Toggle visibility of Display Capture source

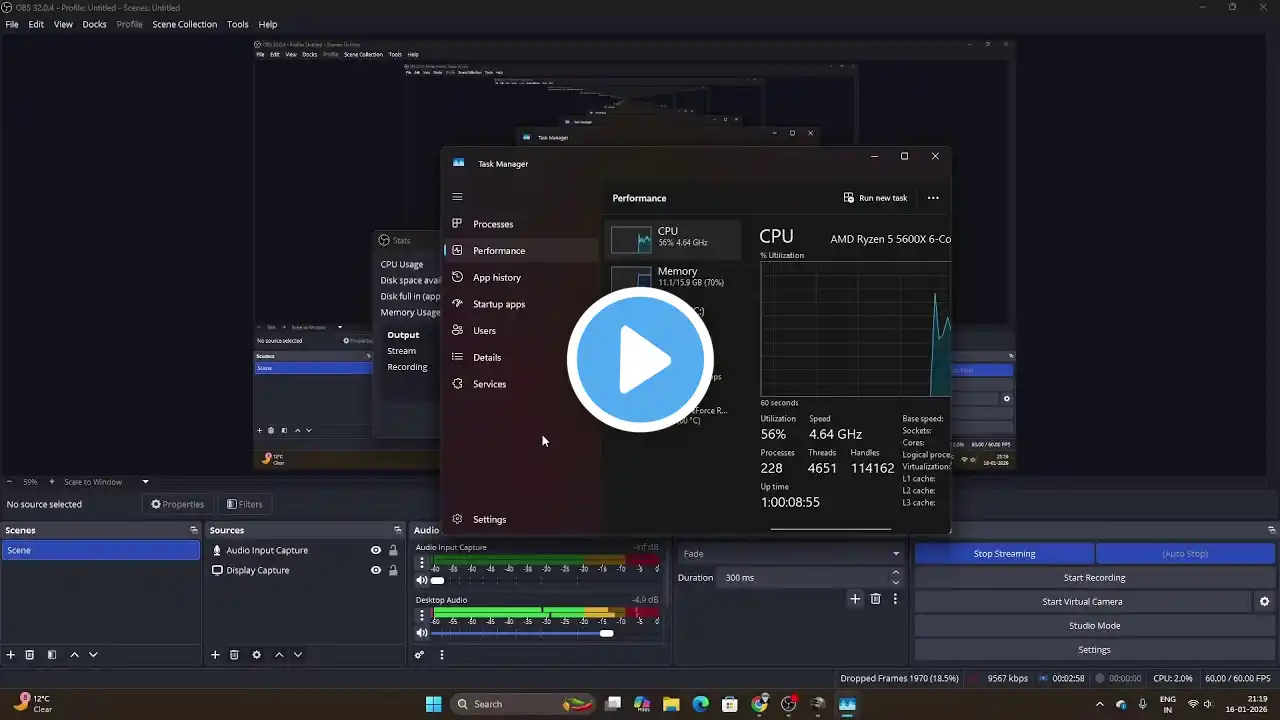(x=376, y=570)
